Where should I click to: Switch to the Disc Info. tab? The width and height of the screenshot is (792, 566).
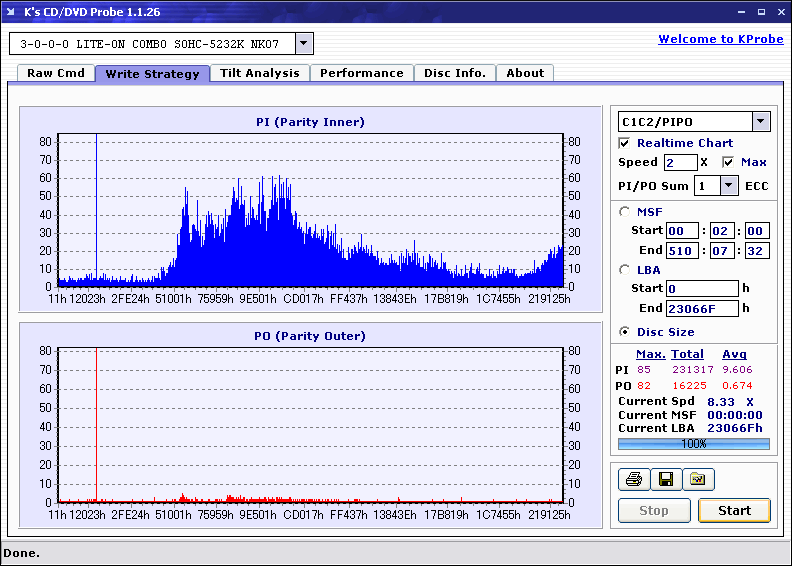[x=455, y=73]
